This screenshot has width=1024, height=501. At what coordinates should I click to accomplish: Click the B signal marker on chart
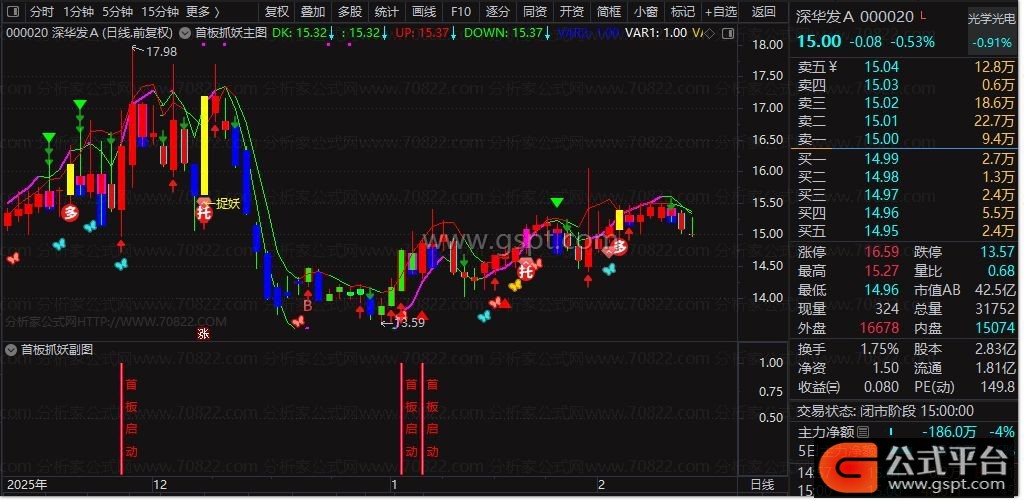tap(307, 306)
